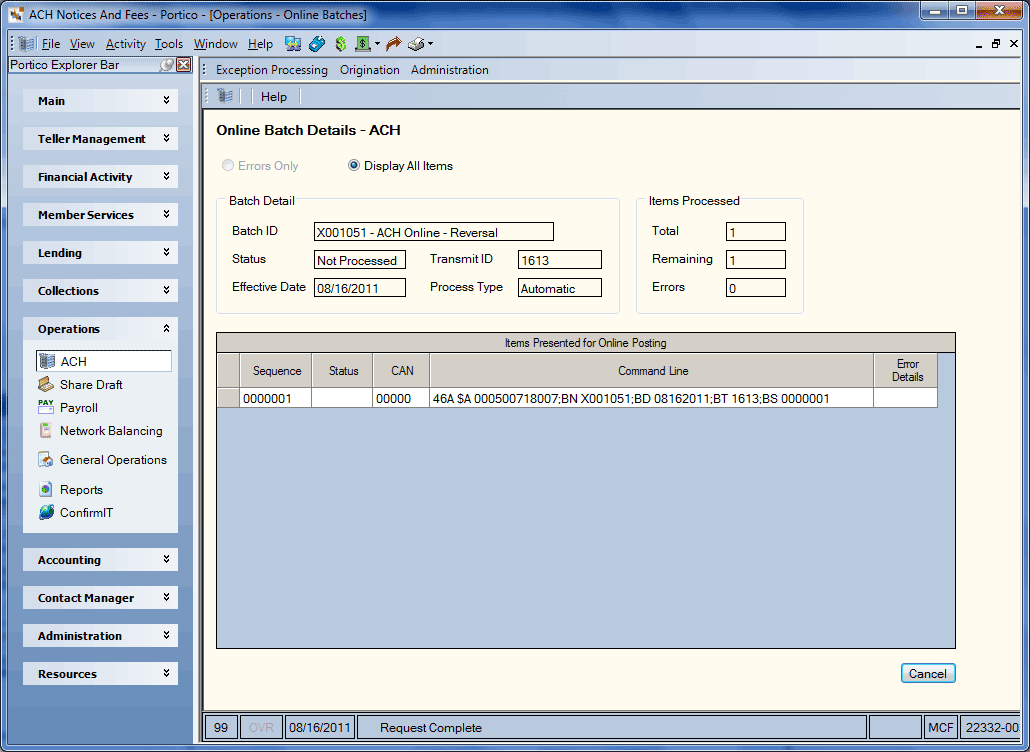Image resolution: width=1030 pixels, height=752 pixels.
Task: Expand the Lending section
Action: click(101, 253)
